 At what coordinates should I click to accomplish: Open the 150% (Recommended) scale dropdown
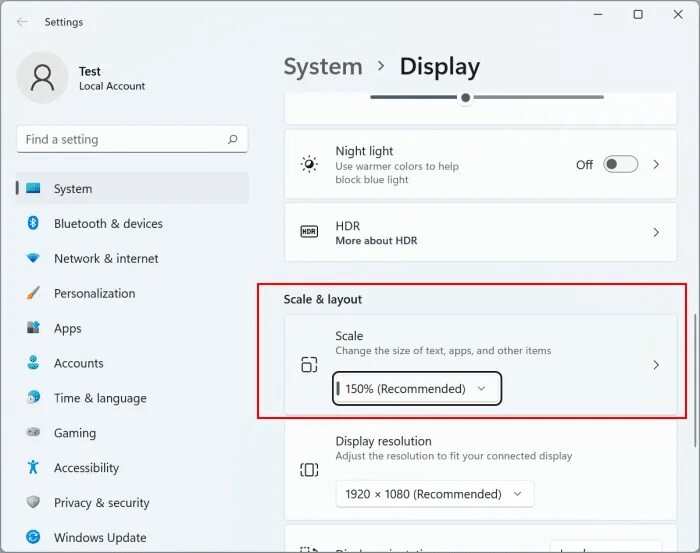[x=417, y=389]
